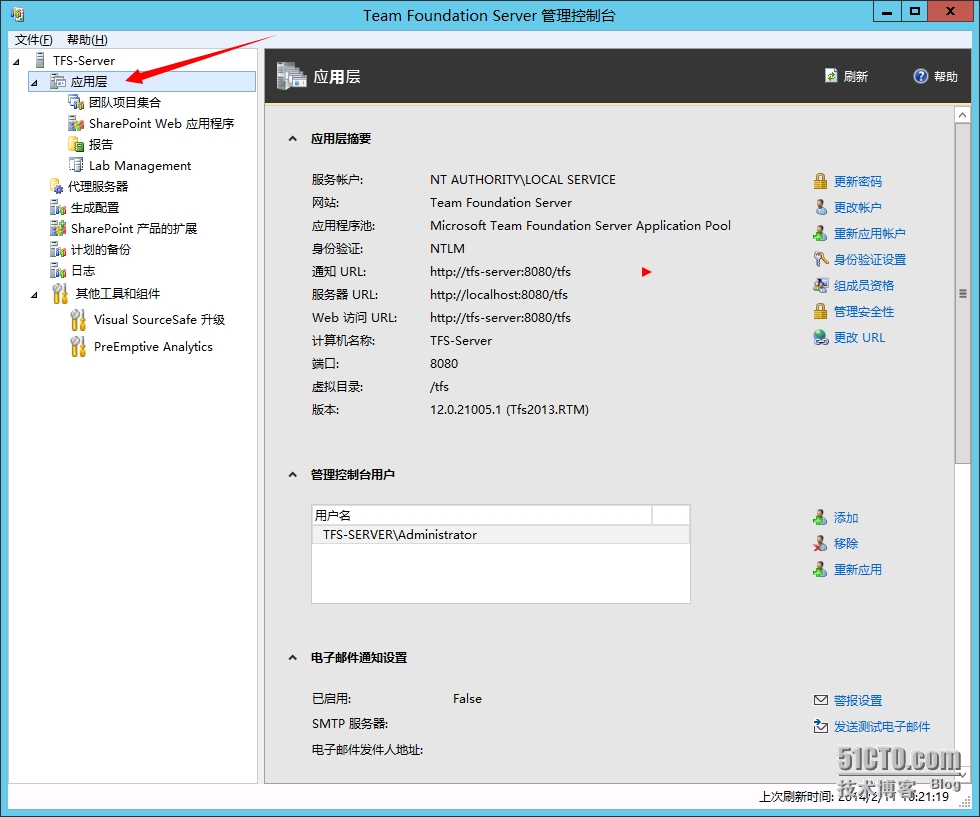Click the 帮助 question mark icon

point(921,76)
